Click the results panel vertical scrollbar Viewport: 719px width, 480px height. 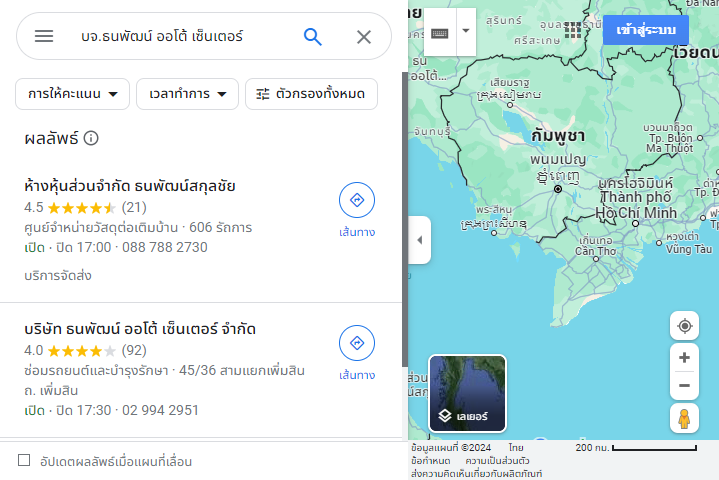click(x=405, y=219)
